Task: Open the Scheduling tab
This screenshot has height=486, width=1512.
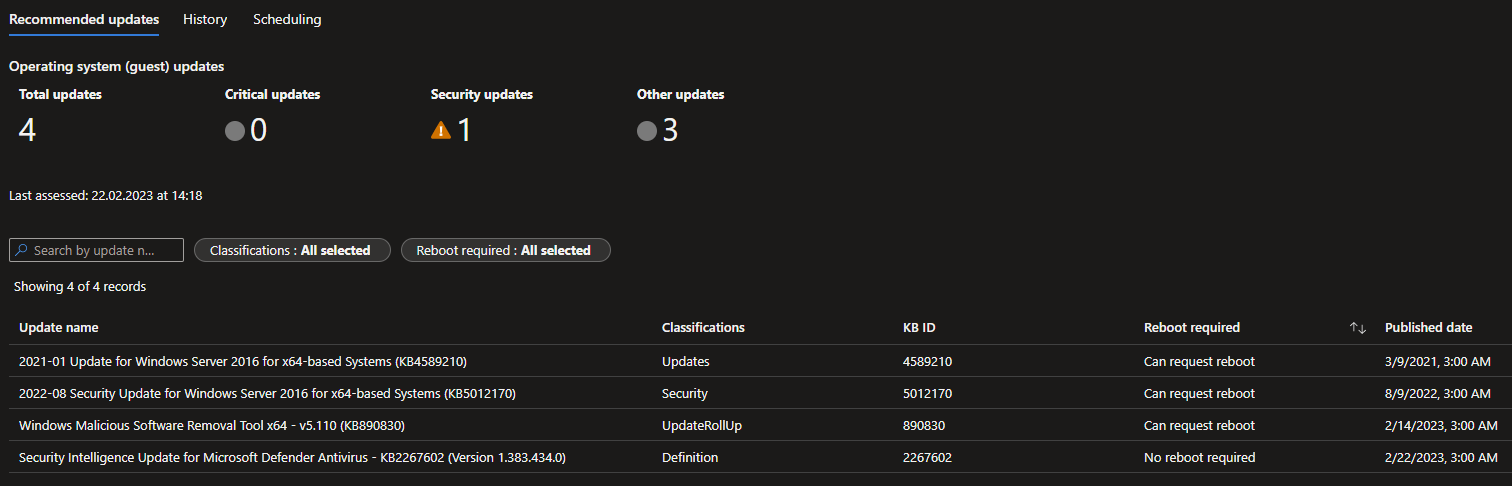Action: coord(287,19)
